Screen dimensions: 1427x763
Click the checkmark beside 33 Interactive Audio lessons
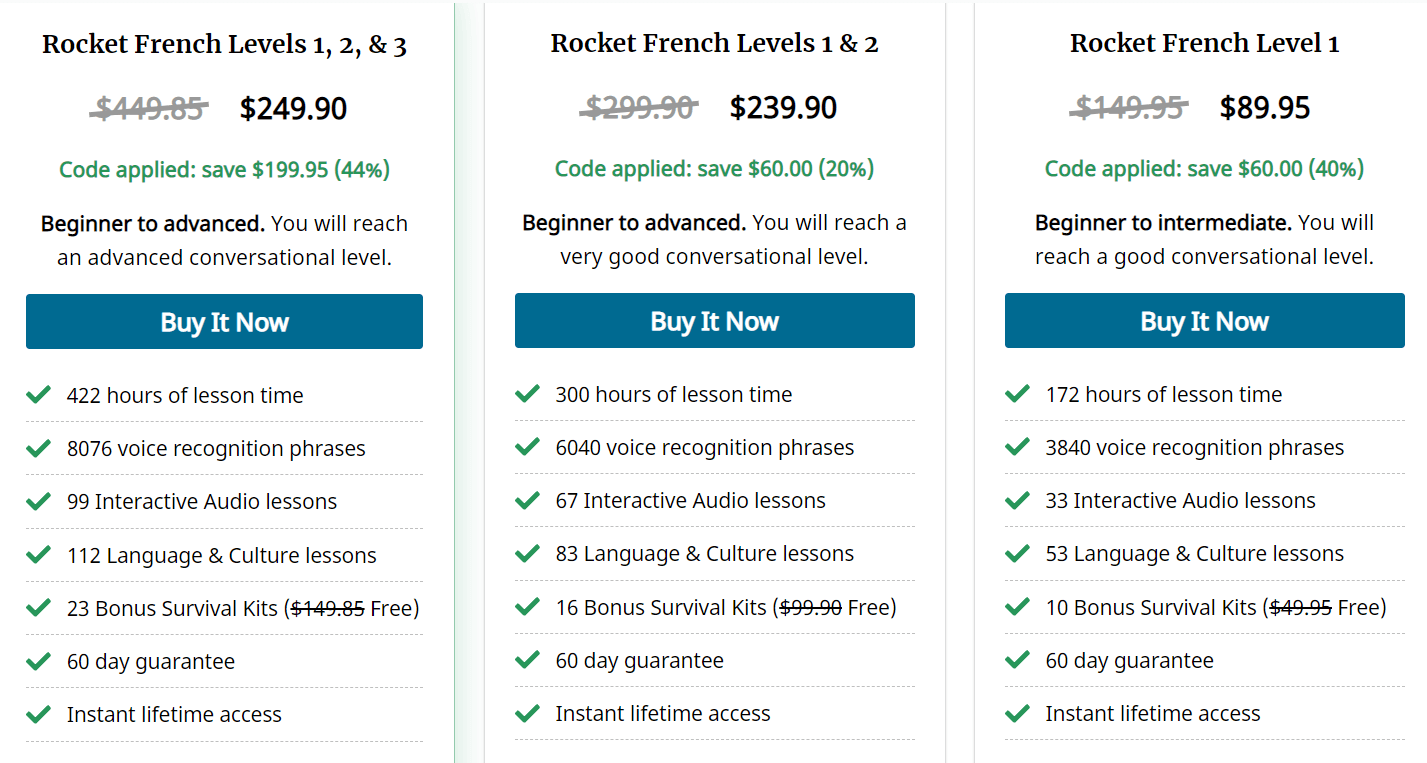coord(1017,499)
